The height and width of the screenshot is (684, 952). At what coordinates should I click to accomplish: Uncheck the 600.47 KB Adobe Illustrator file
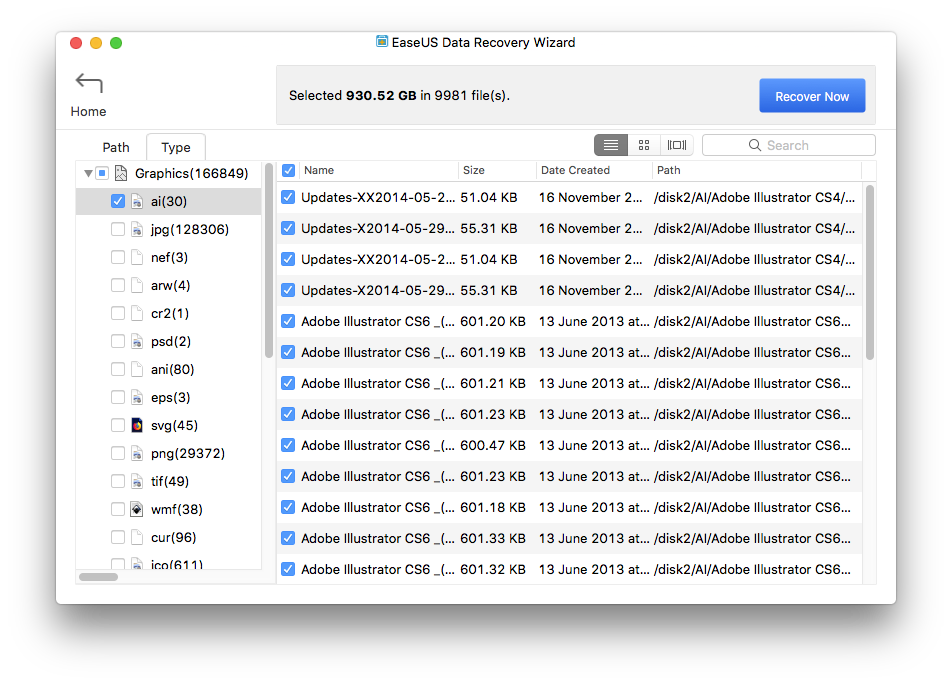coord(288,445)
